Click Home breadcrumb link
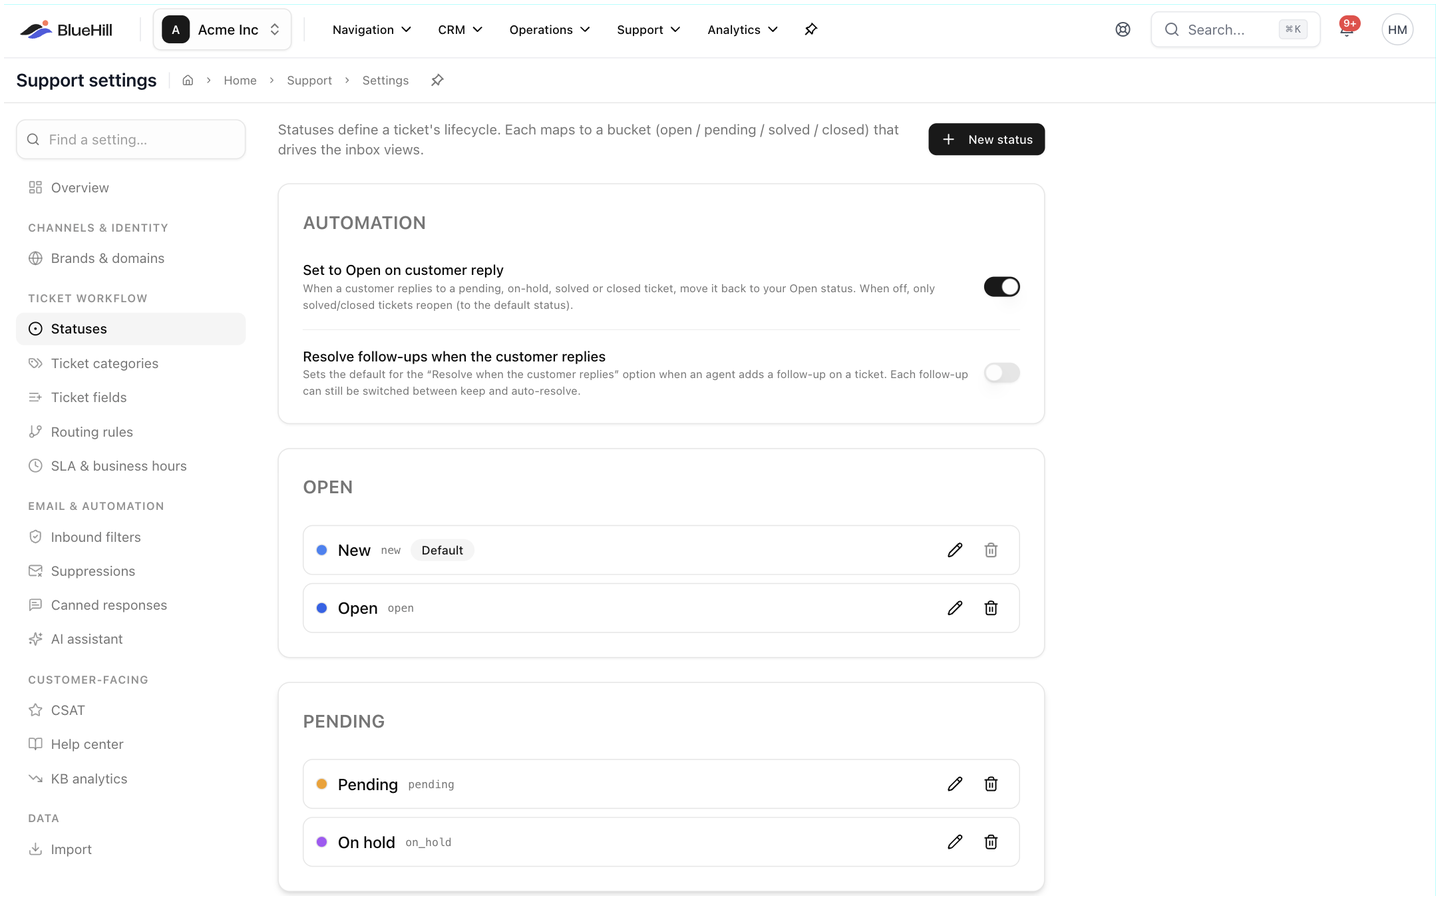1440x900 pixels. pyautogui.click(x=240, y=80)
